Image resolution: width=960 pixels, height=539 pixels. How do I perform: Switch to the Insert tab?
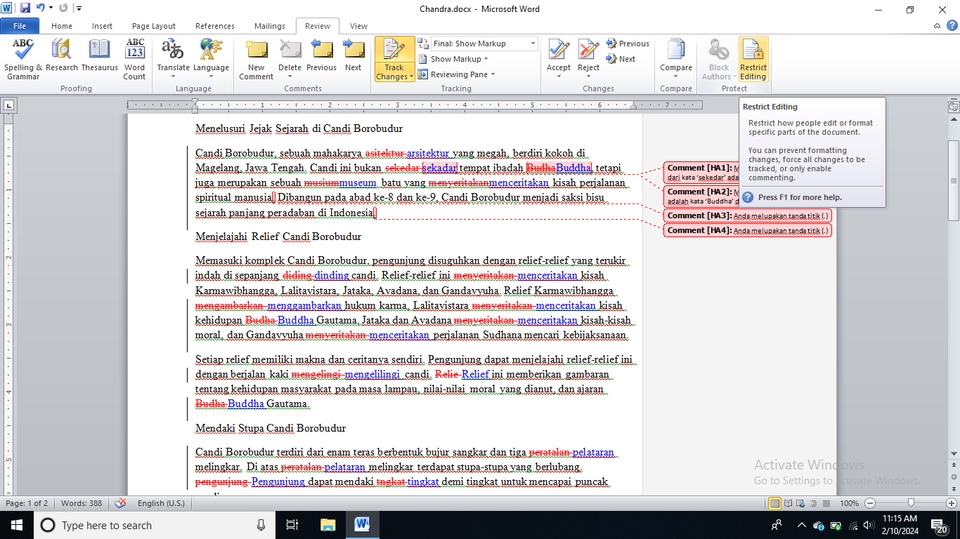[x=102, y=26]
